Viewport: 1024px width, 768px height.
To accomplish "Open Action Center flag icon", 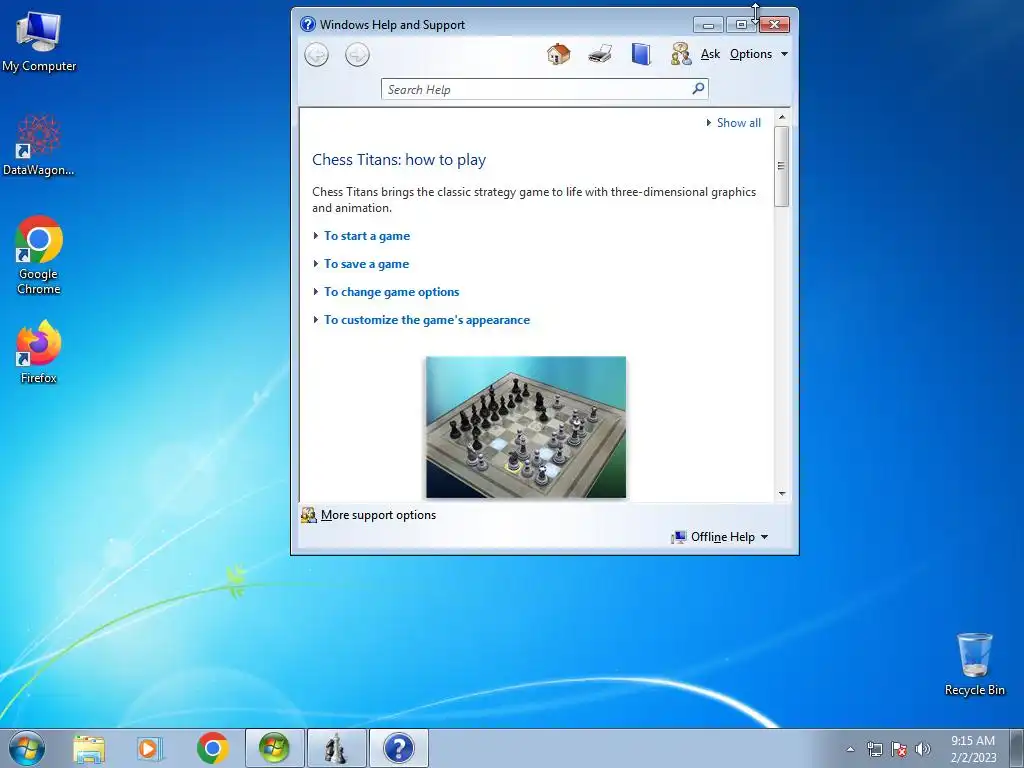I will 899,749.
